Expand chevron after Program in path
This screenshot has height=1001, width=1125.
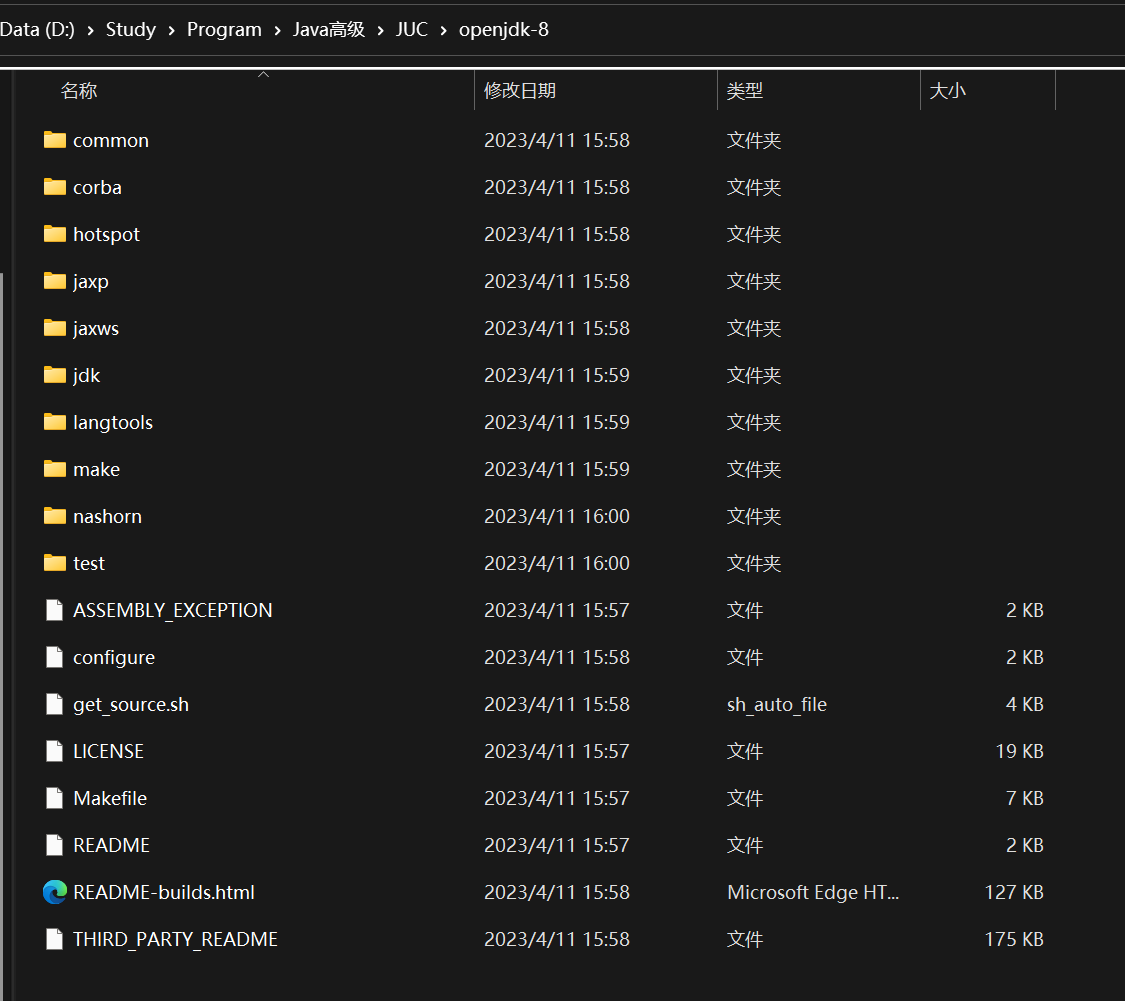278,30
